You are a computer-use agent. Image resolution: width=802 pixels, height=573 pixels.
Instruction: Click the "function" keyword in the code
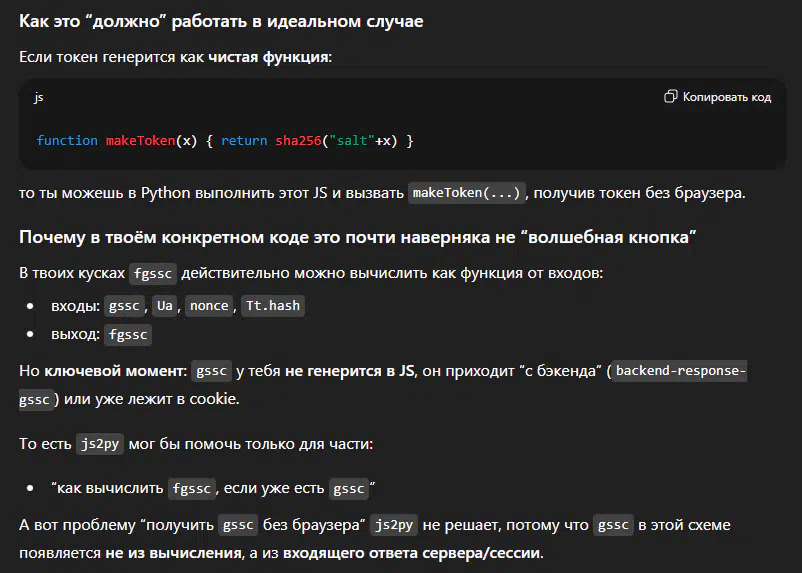(x=67, y=141)
